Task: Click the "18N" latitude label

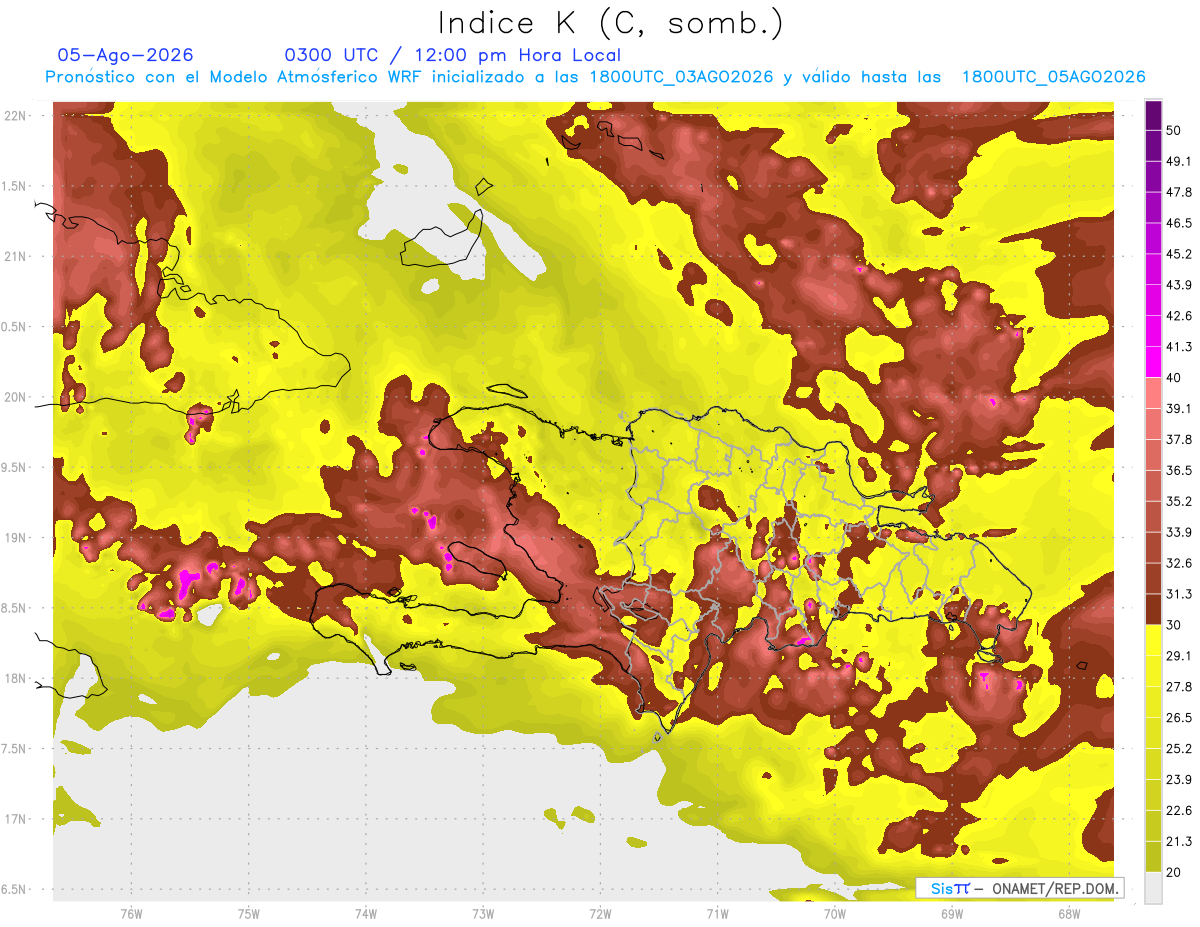Action: tap(14, 678)
